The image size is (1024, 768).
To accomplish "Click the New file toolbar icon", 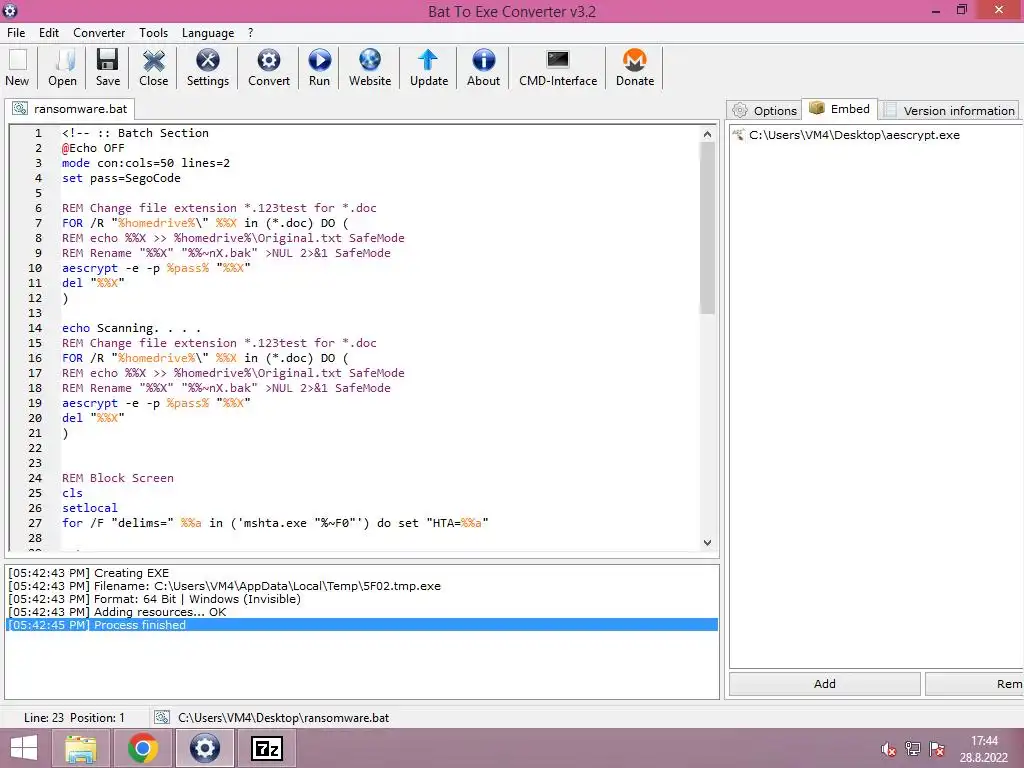I will click(x=18, y=60).
